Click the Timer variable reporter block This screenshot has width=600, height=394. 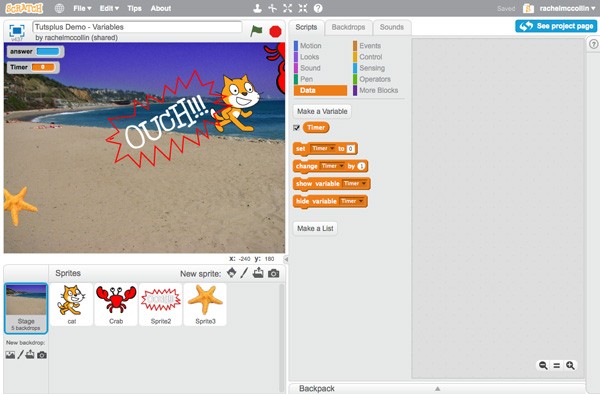(x=316, y=128)
